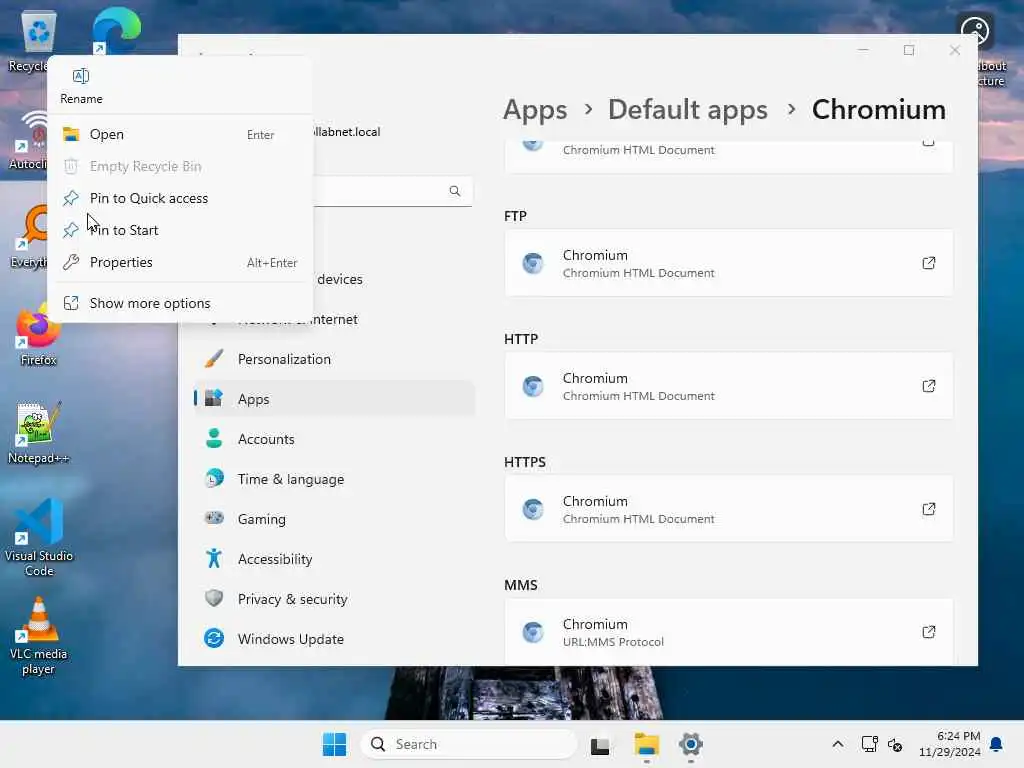
Task: Click the taskbar Search box
Action: pos(469,744)
